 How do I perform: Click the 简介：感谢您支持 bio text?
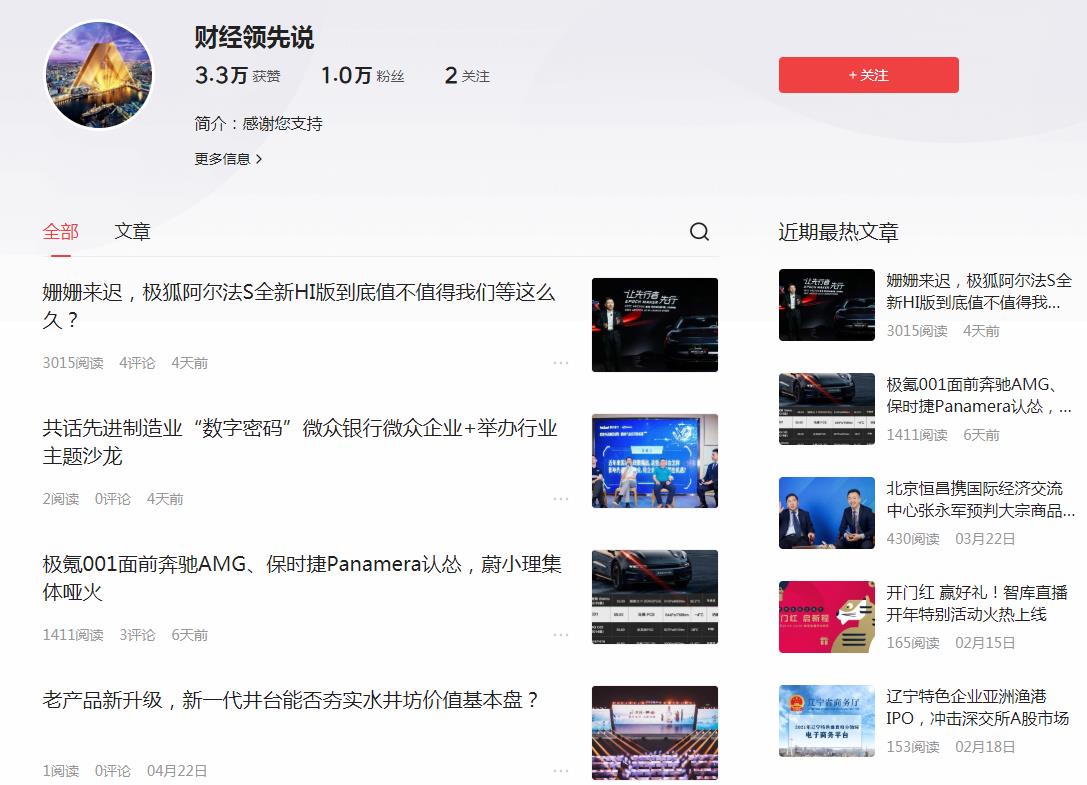258,123
